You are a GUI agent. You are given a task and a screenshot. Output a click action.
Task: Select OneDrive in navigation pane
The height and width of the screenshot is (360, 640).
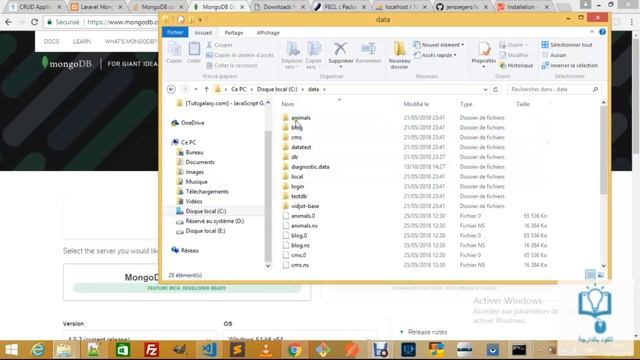(192, 123)
